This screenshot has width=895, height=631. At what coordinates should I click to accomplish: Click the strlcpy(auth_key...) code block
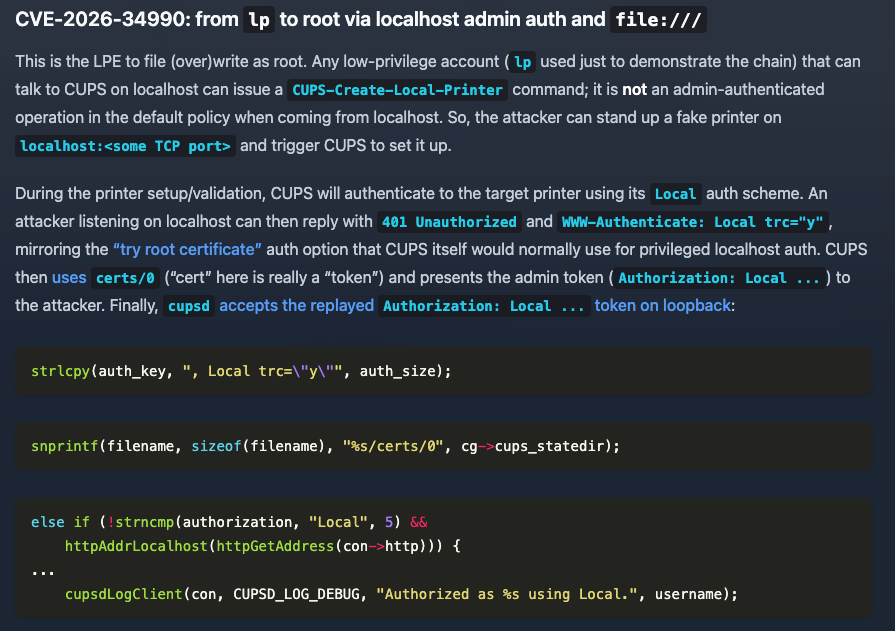(x=444, y=371)
